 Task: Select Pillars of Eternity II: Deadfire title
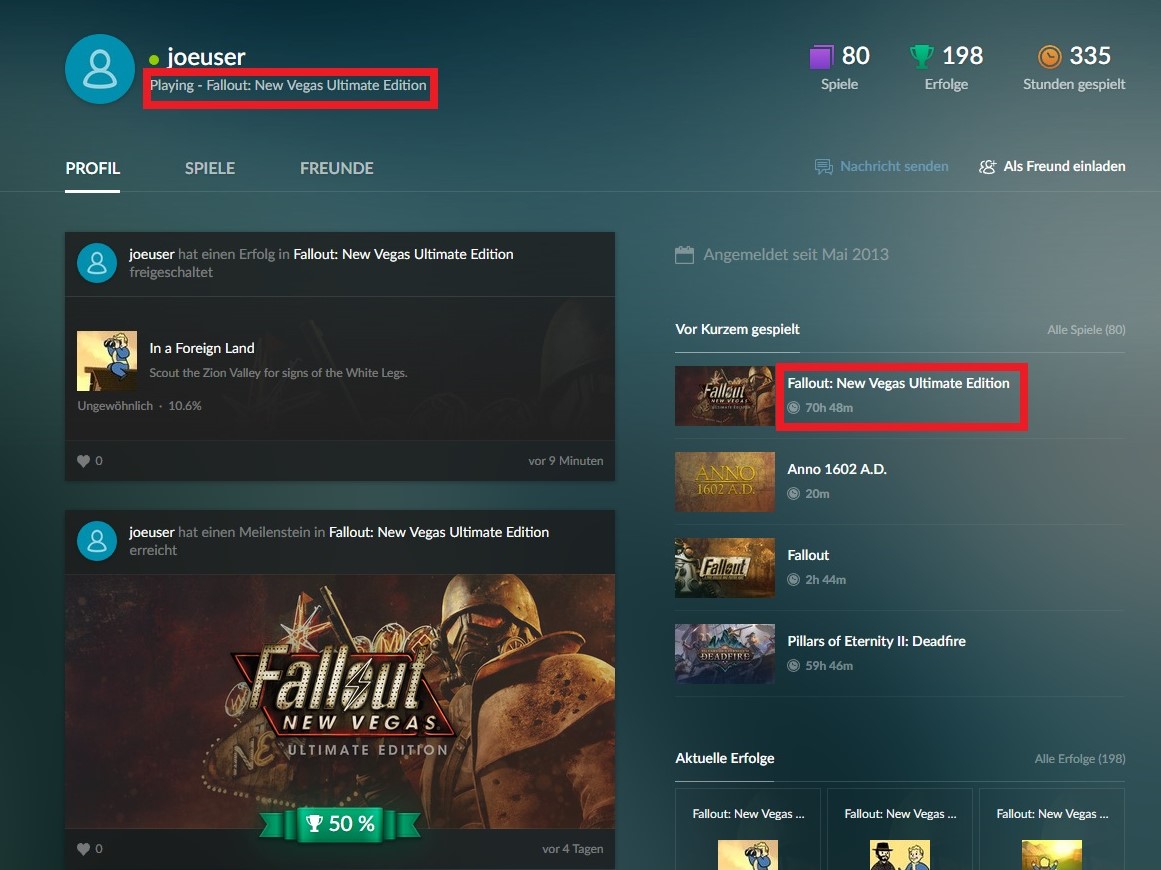point(876,640)
